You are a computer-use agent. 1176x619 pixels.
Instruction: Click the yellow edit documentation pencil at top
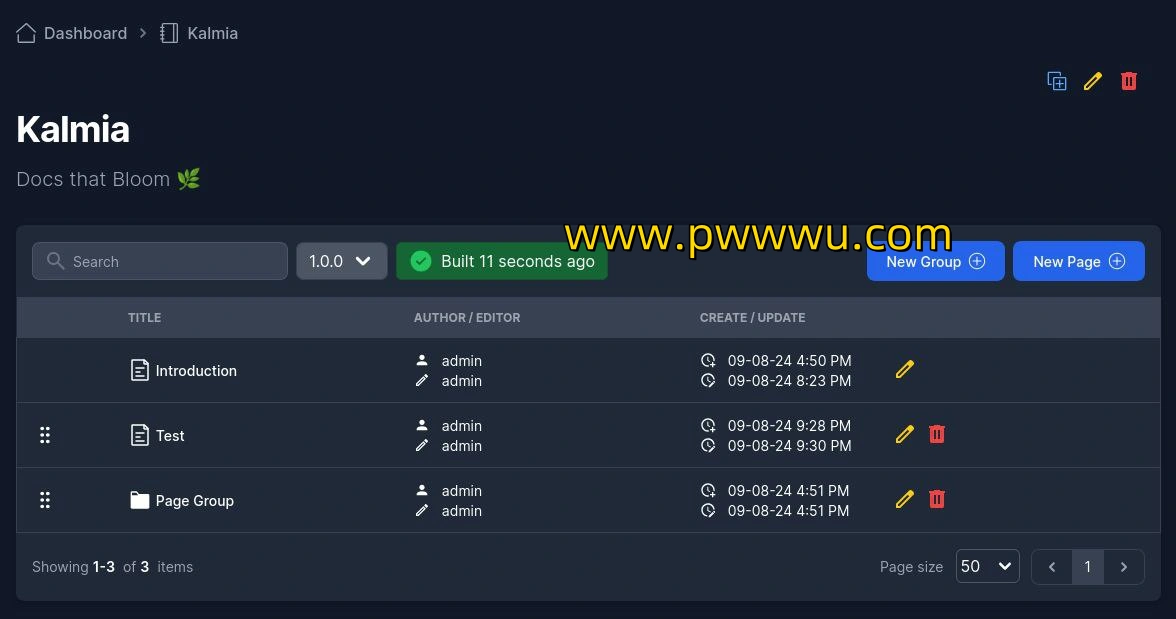(1093, 81)
